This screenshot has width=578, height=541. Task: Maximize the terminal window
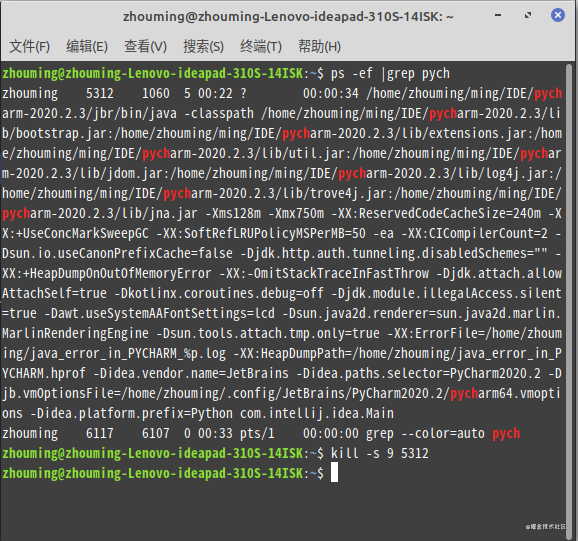tap(528, 15)
